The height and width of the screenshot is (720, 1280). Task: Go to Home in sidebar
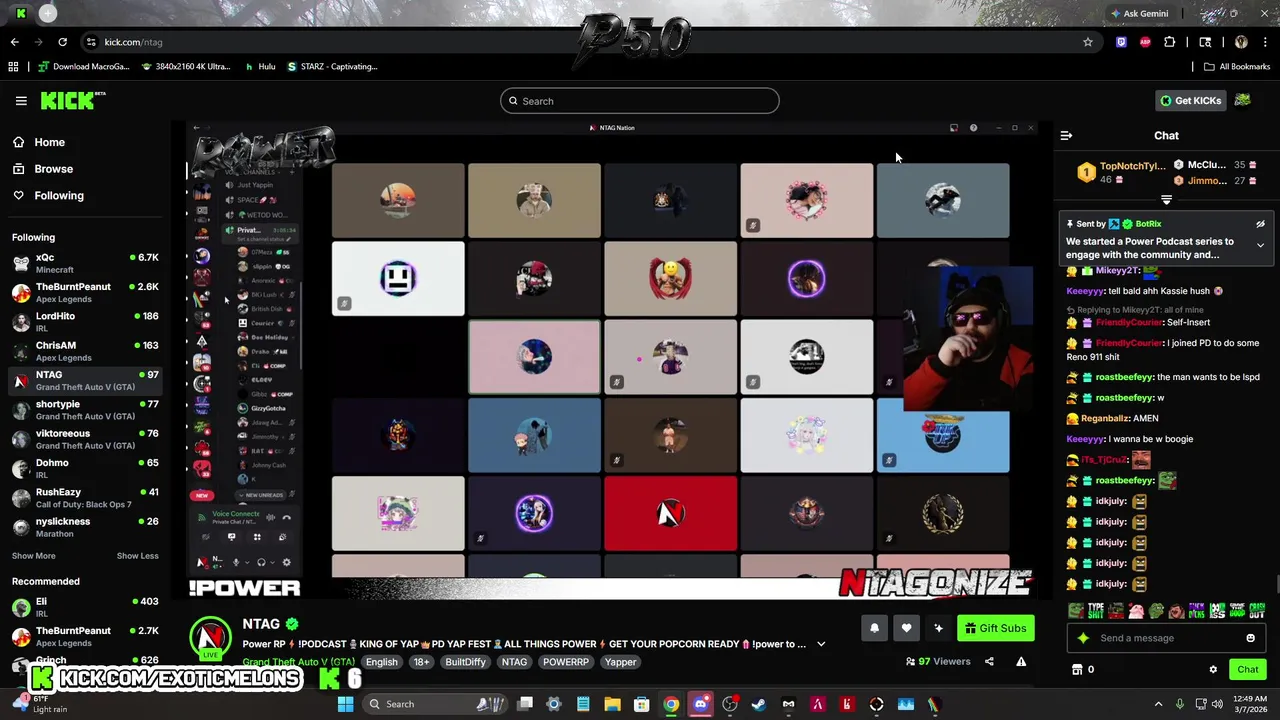pos(49,142)
